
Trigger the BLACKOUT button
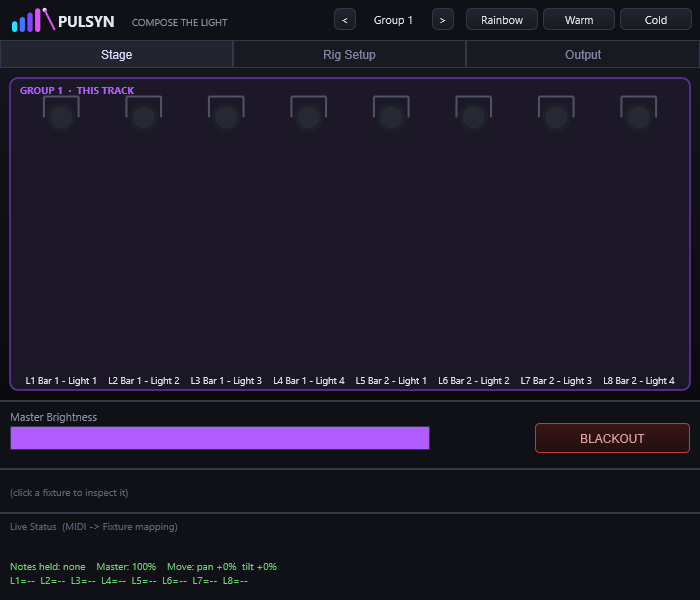612,438
